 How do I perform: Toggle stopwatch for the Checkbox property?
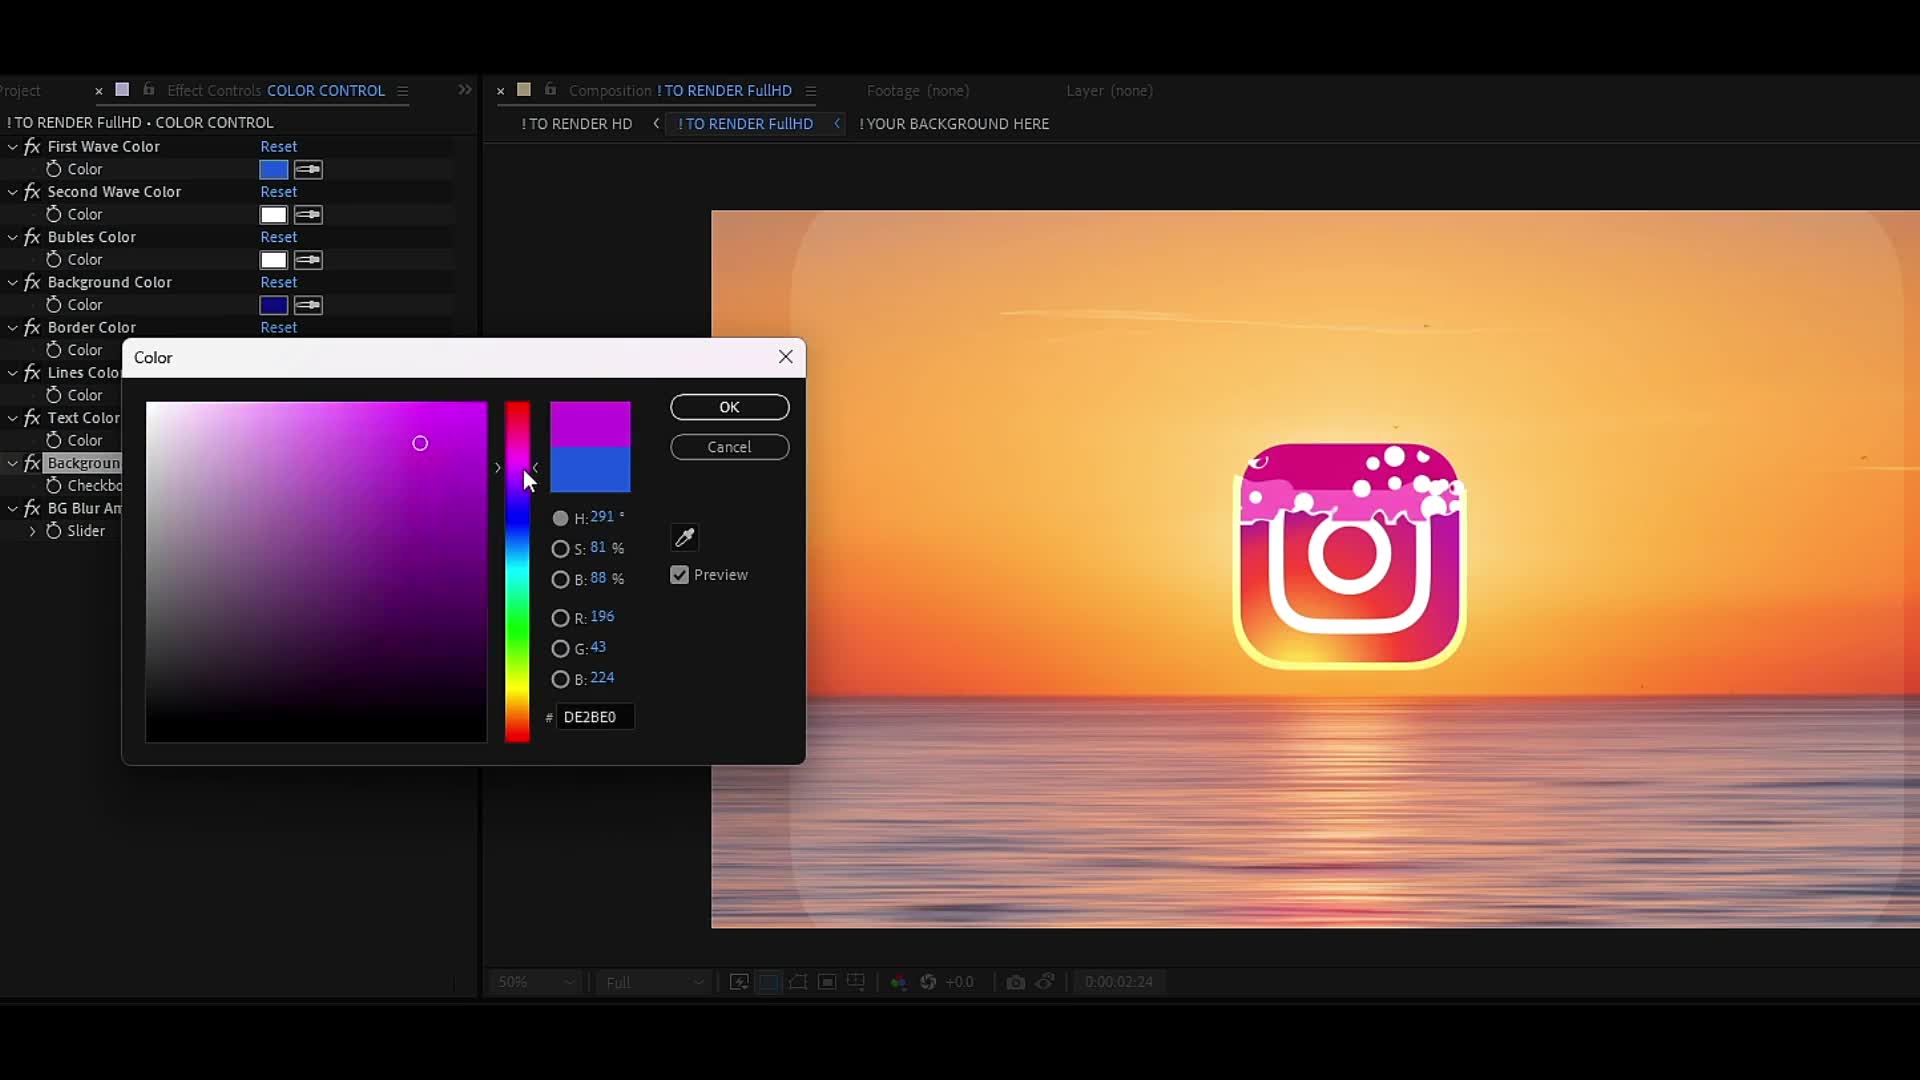(x=54, y=485)
